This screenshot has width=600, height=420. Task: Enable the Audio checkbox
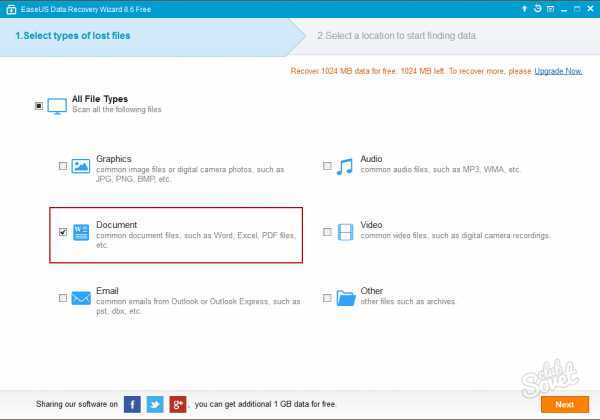coord(327,166)
